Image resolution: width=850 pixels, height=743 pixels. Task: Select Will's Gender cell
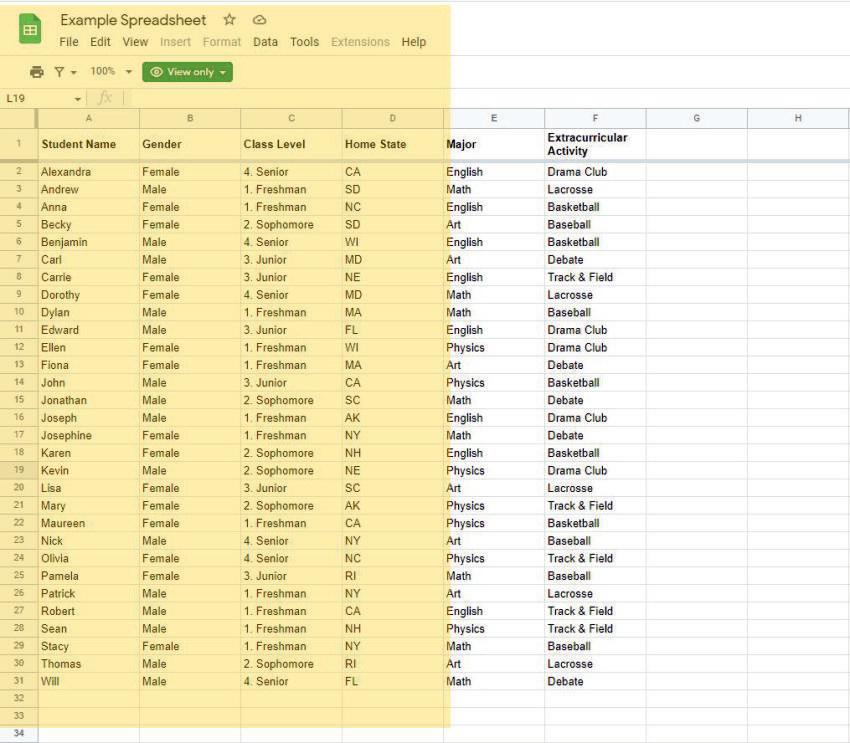click(x=190, y=681)
